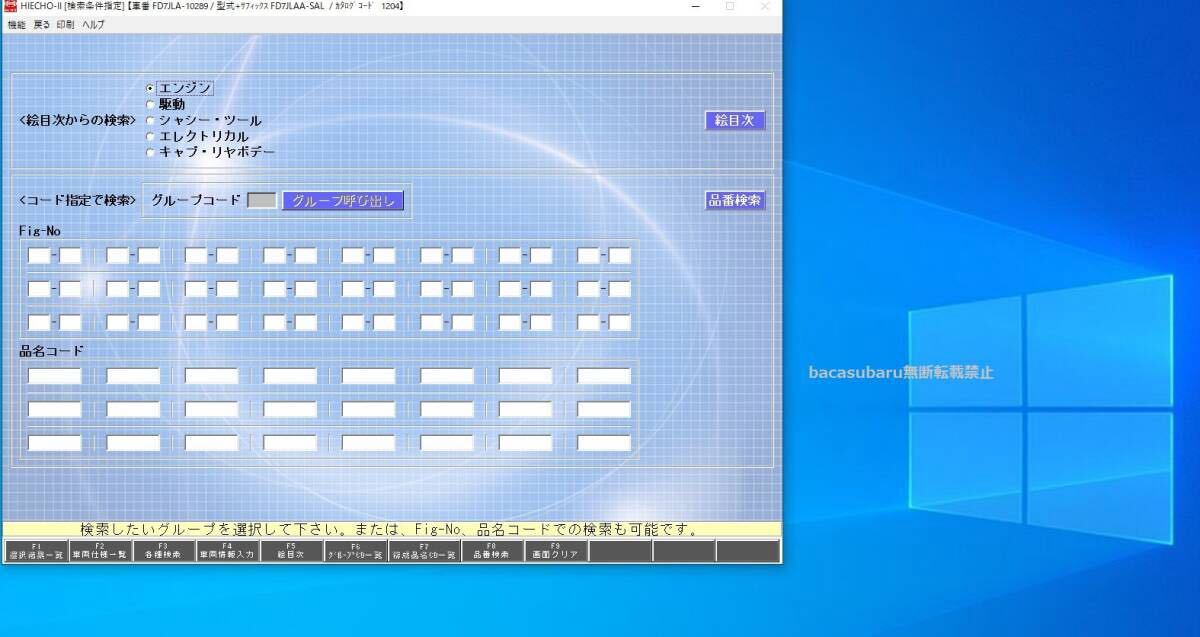Open the 機能 menu

point(17,24)
